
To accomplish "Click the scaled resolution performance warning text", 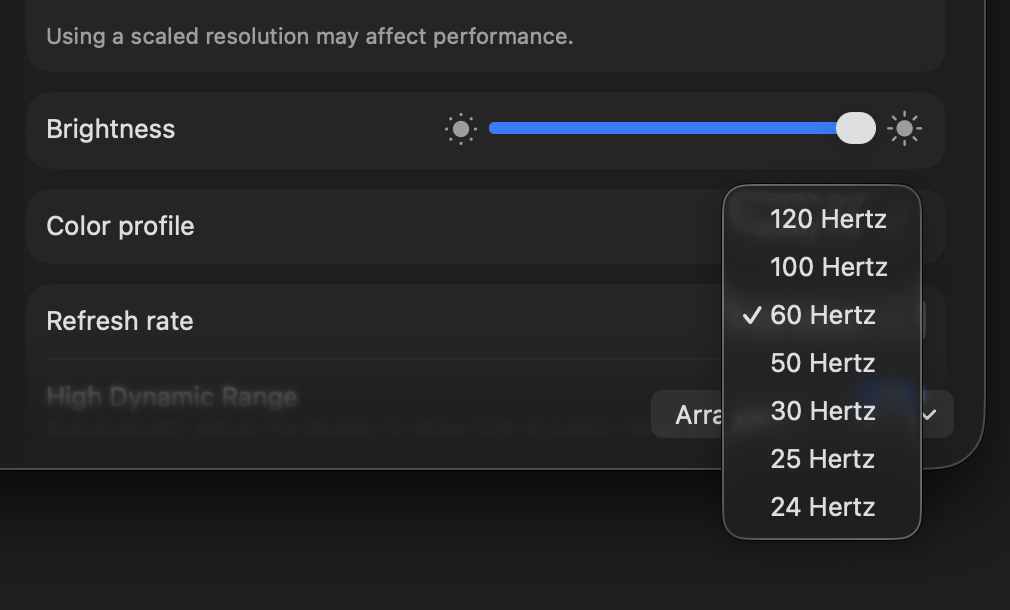I will point(308,36).
